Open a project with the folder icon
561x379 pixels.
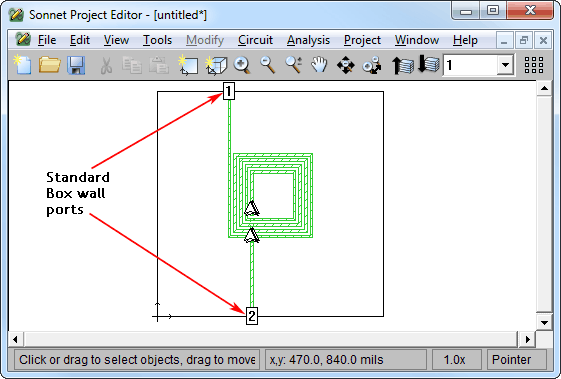click(49, 65)
